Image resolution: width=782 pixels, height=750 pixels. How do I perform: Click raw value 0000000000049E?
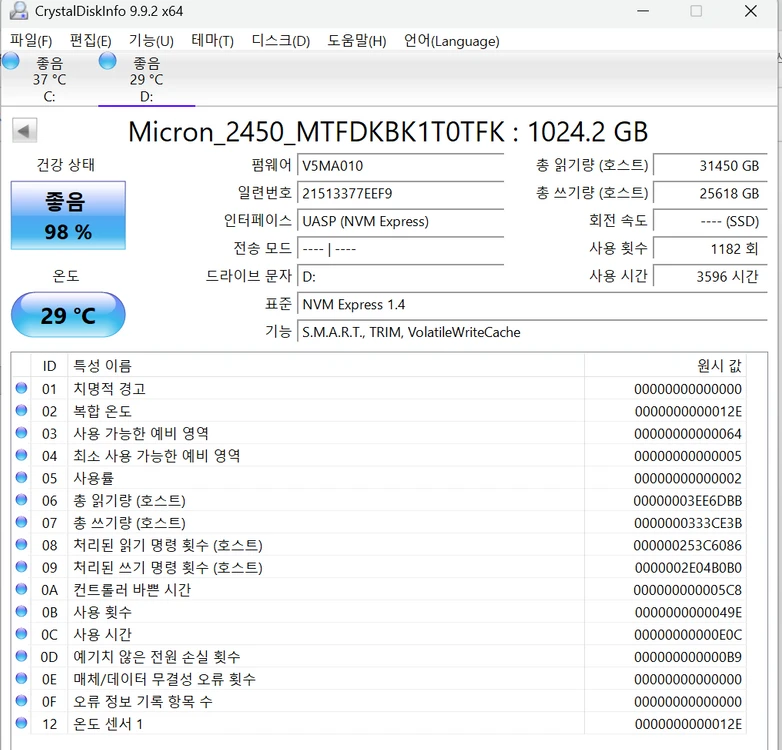(x=688, y=612)
